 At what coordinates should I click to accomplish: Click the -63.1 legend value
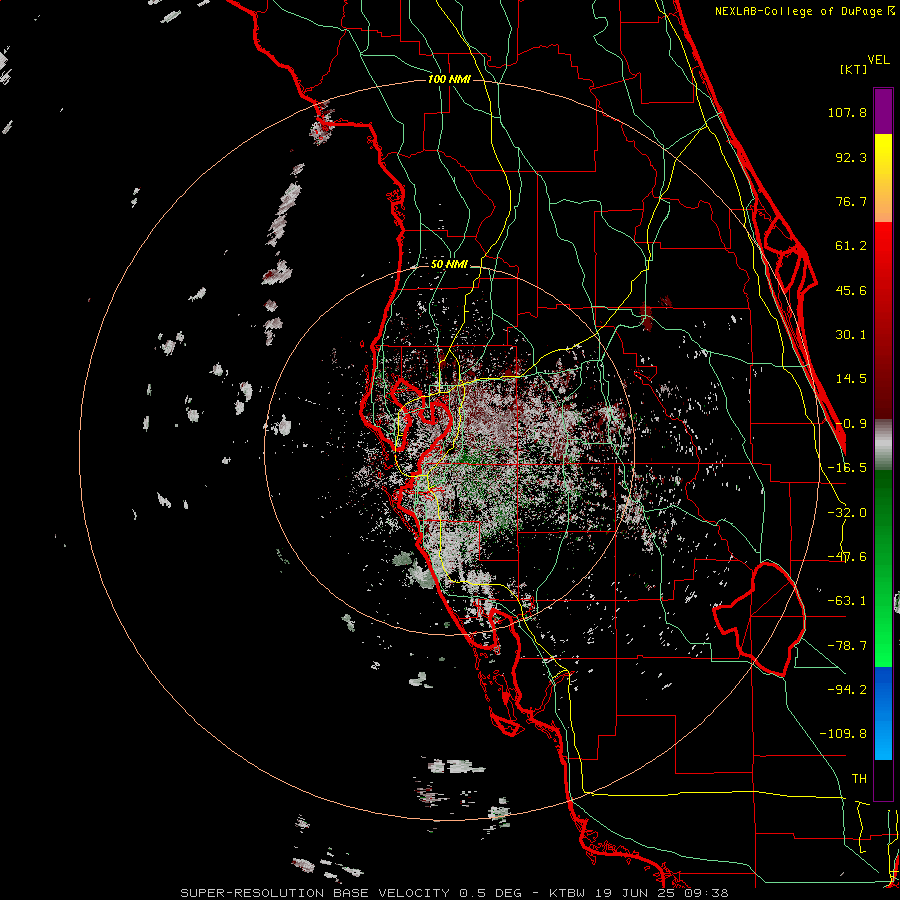(x=847, y=601)
